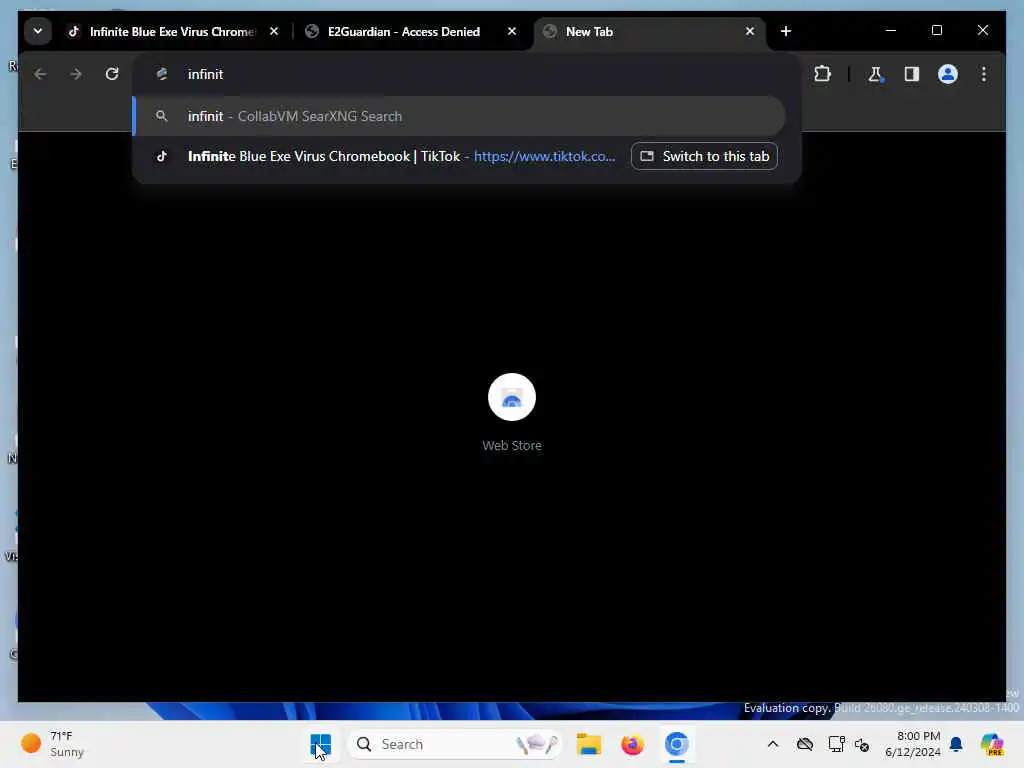Open the Web Store shortcut
This screenshot has width=1024, height=768.
click(x=512, y=411)
